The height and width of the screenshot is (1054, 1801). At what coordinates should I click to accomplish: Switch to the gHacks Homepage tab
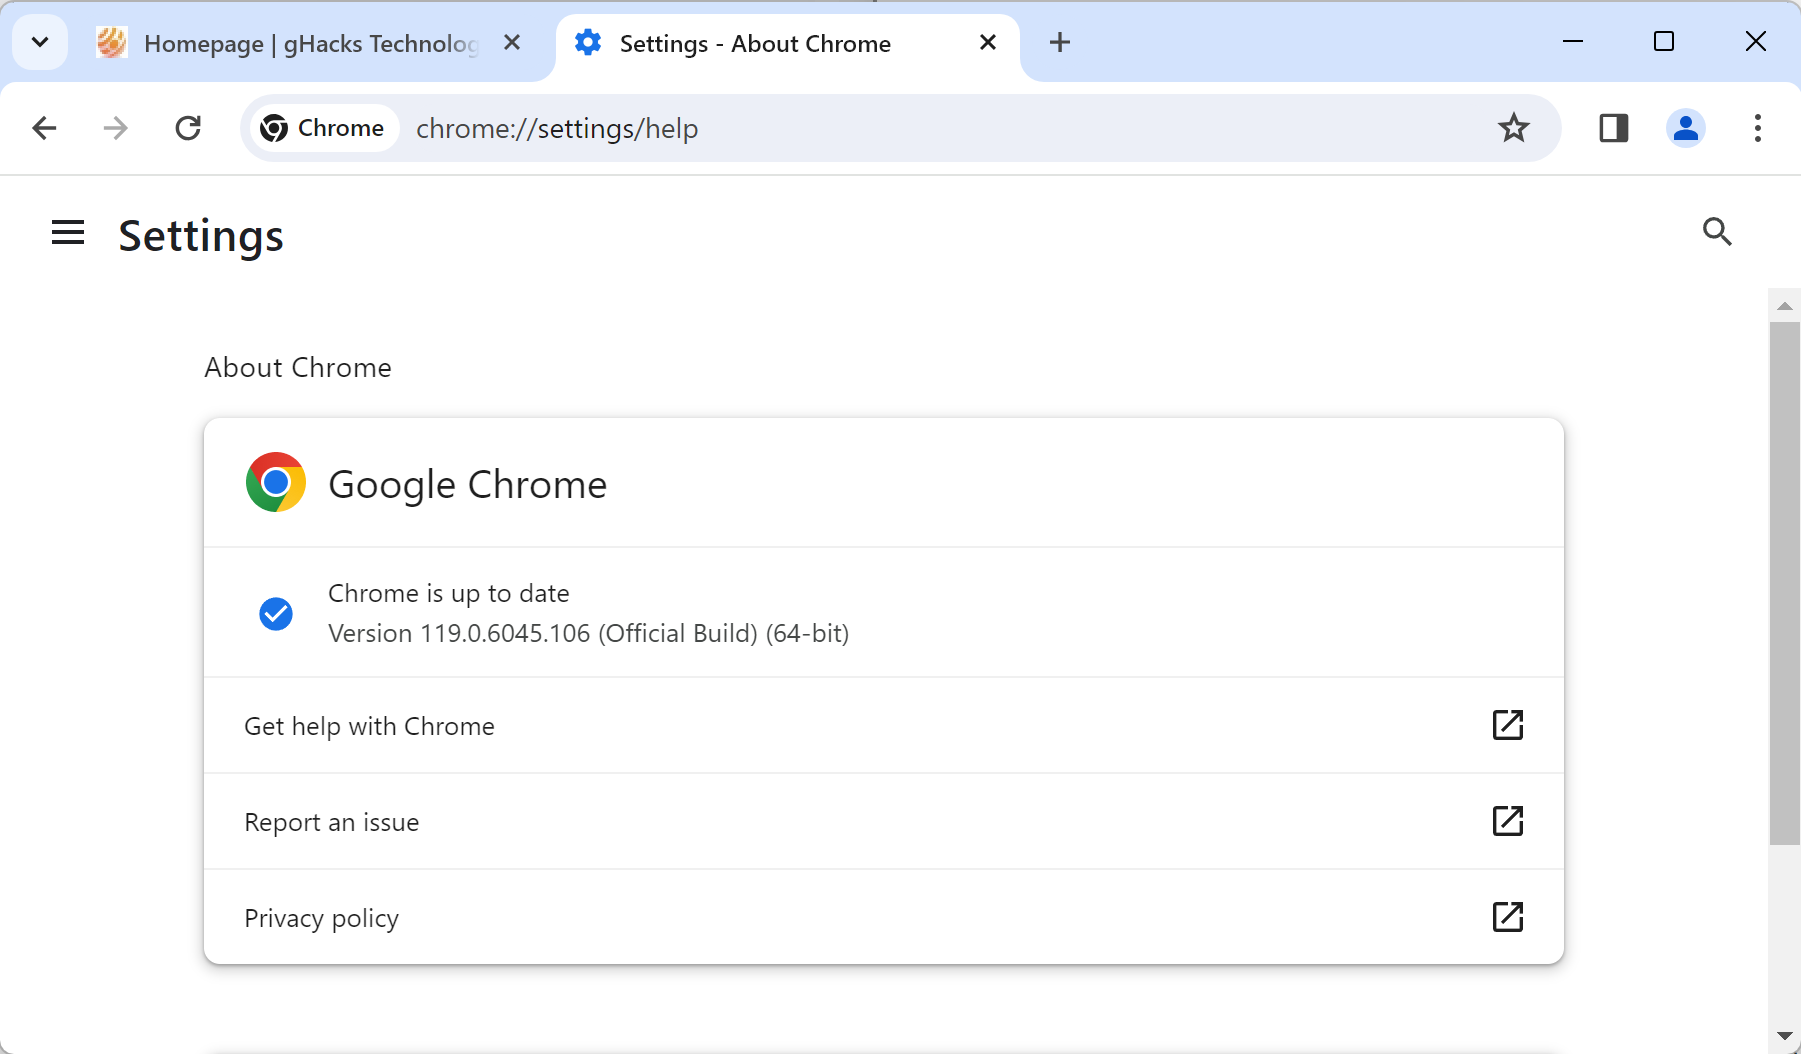click(x=300, y=44)
